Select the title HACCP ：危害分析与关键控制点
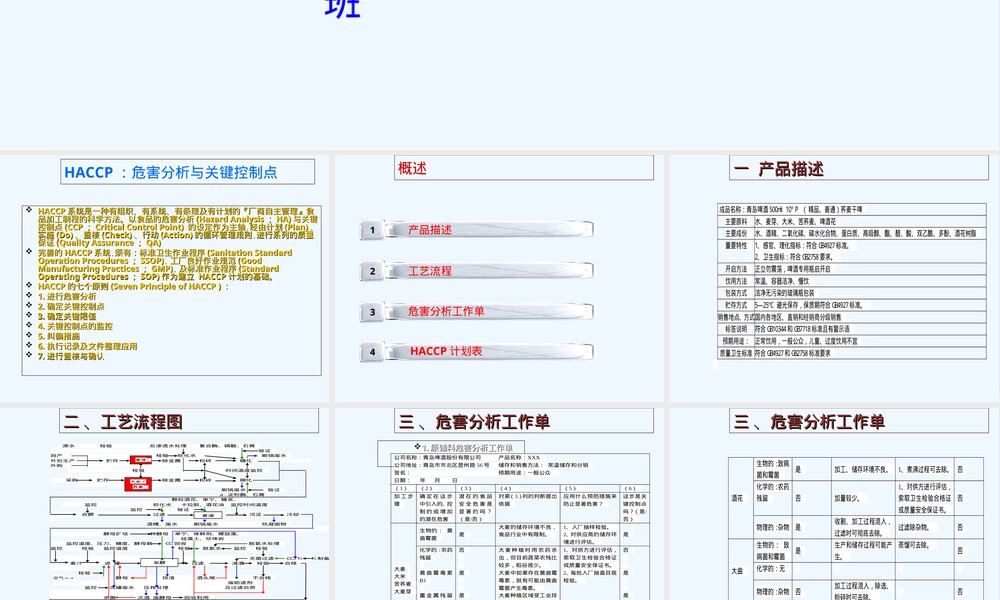The image size is (1000, 600). point(171,172)
